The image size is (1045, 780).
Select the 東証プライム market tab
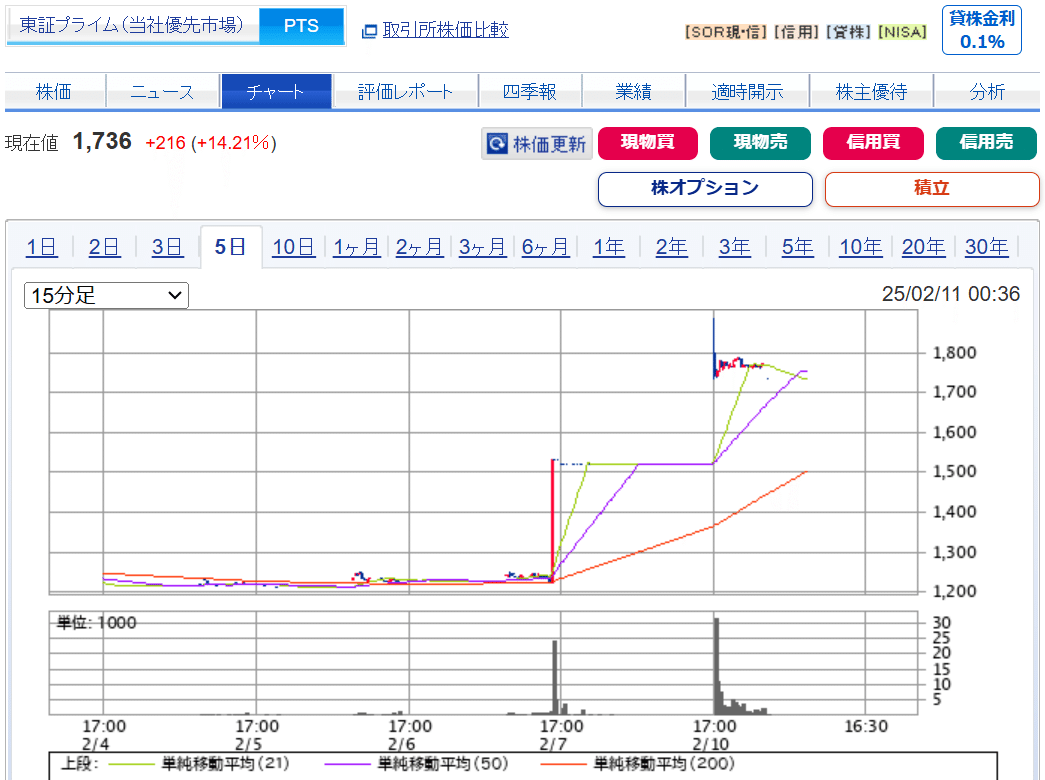pos(132,26)
